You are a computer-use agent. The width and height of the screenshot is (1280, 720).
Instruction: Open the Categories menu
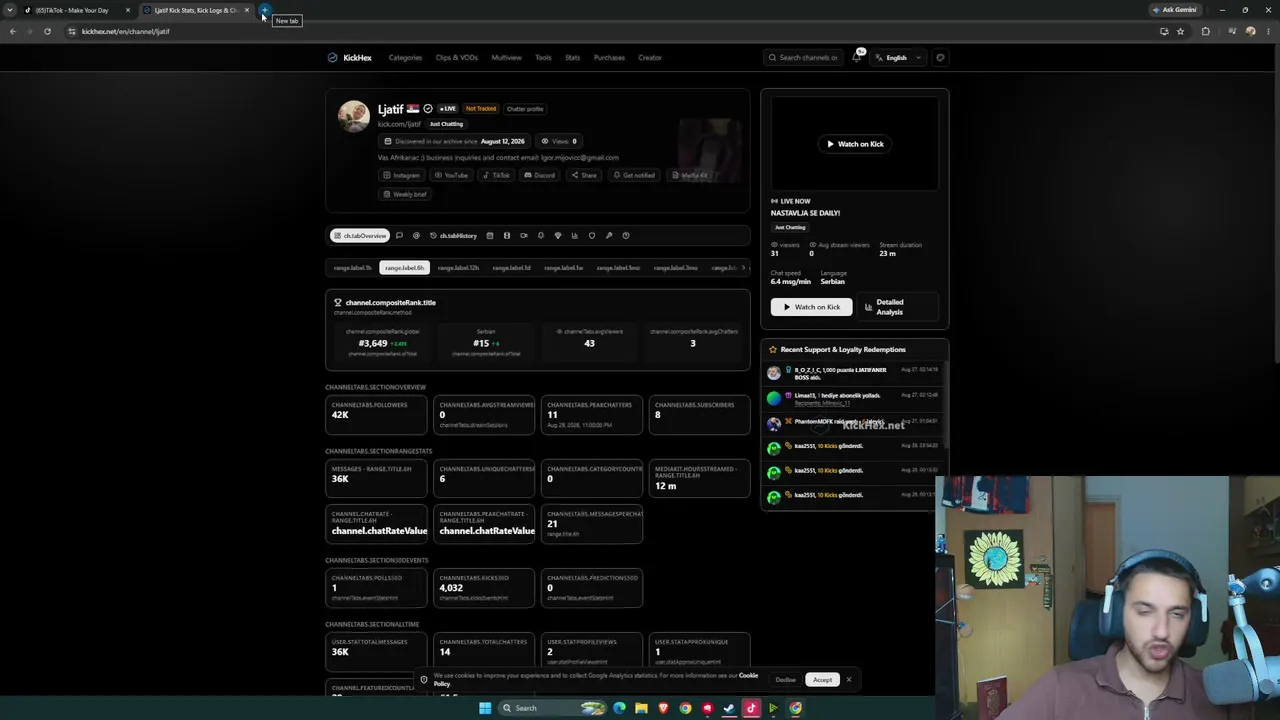pyautogui.click(x=405, y=57)
